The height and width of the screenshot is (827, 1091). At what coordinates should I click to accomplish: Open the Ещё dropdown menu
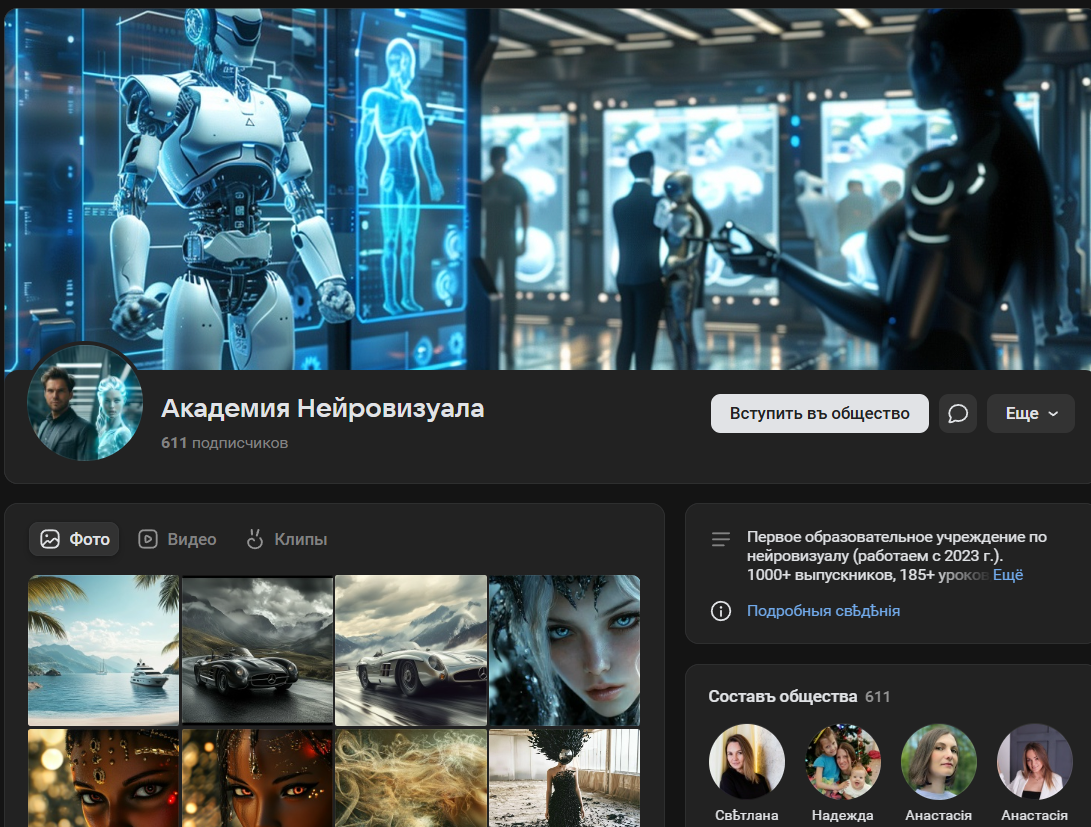tap(1030, 413)
